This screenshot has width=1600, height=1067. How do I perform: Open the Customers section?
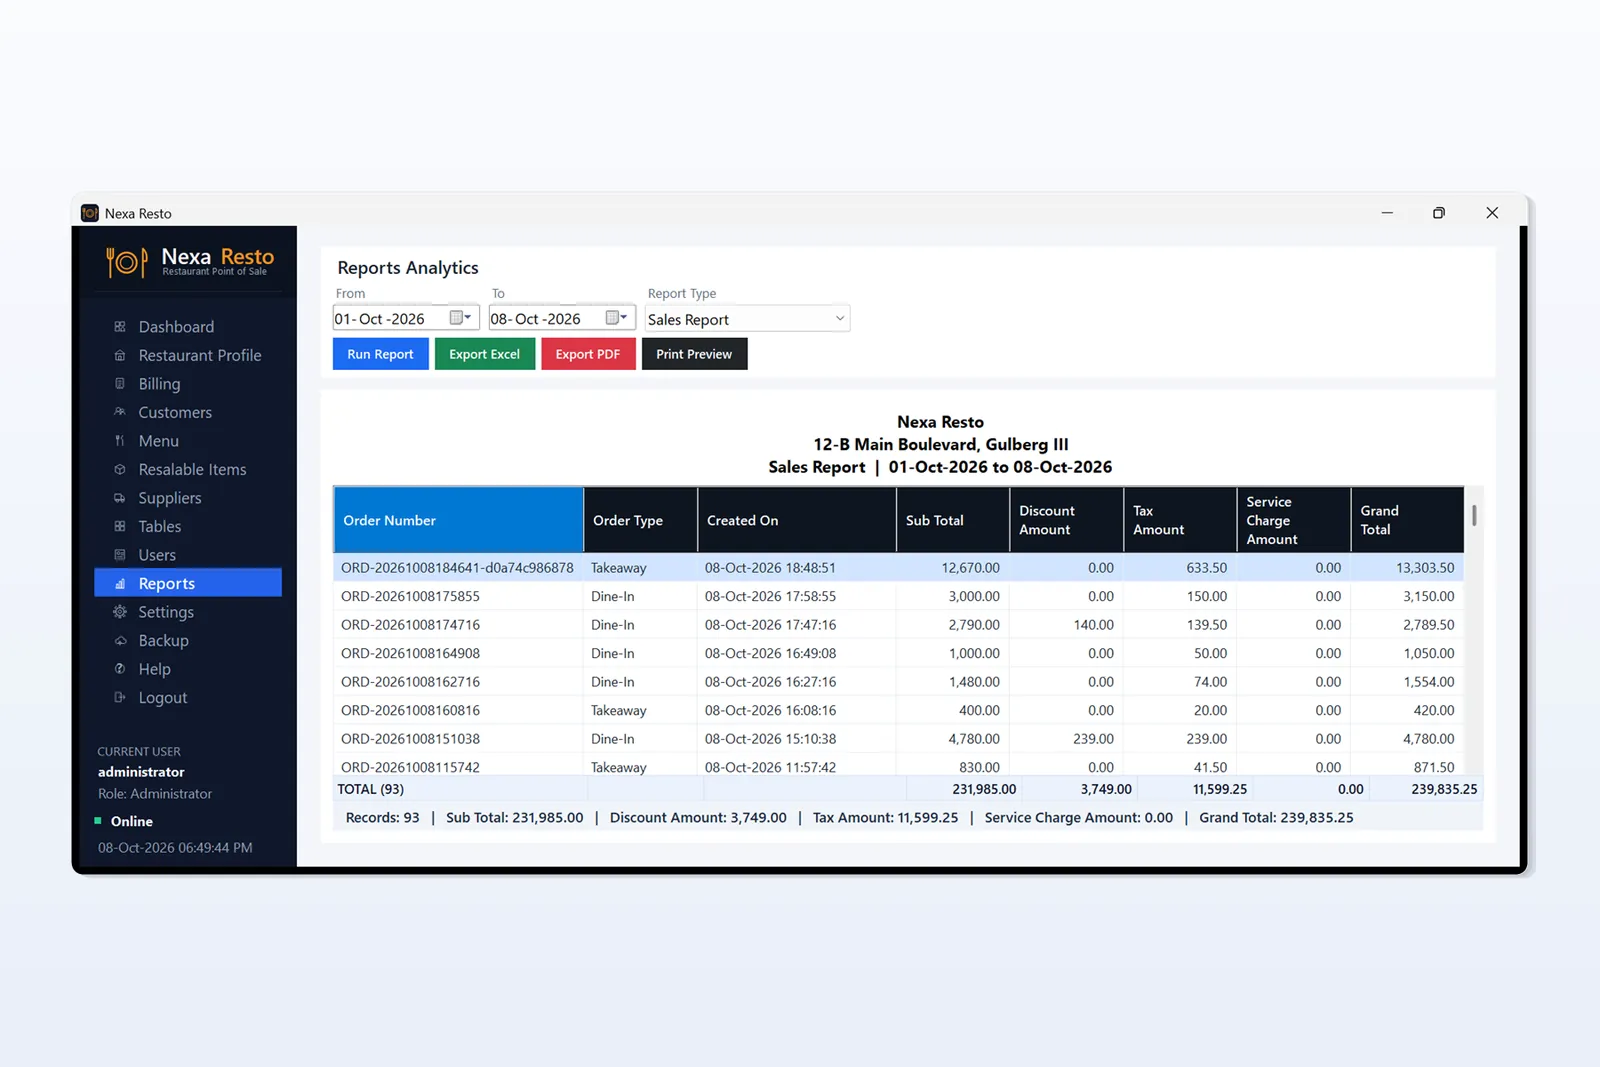click(x=188, y=412)
